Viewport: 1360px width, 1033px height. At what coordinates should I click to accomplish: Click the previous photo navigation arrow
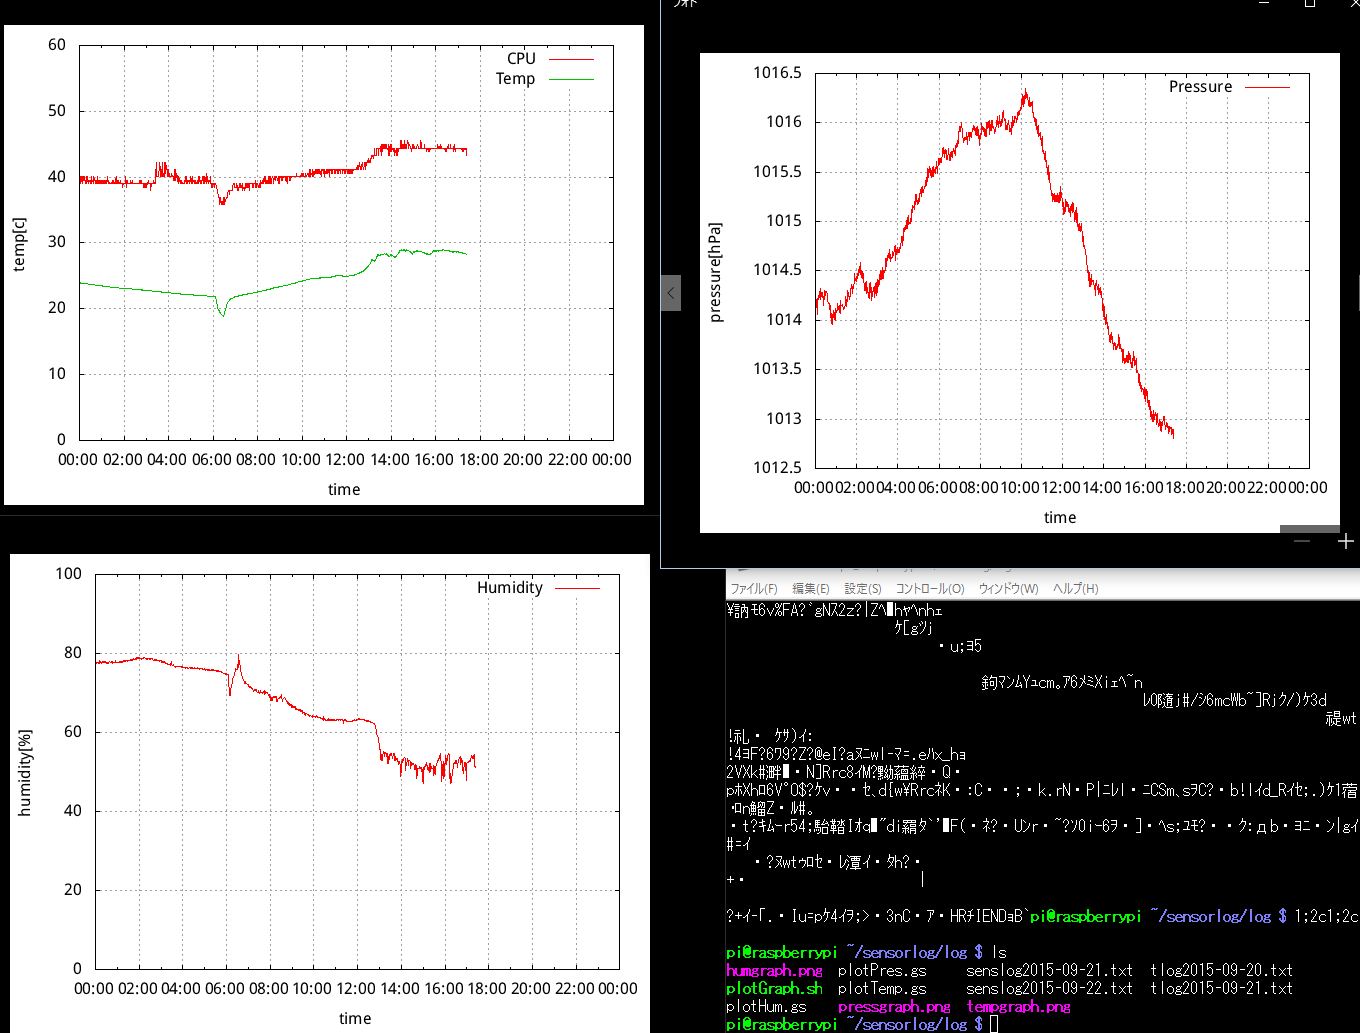pyautogui.click(x=669, y=292)
